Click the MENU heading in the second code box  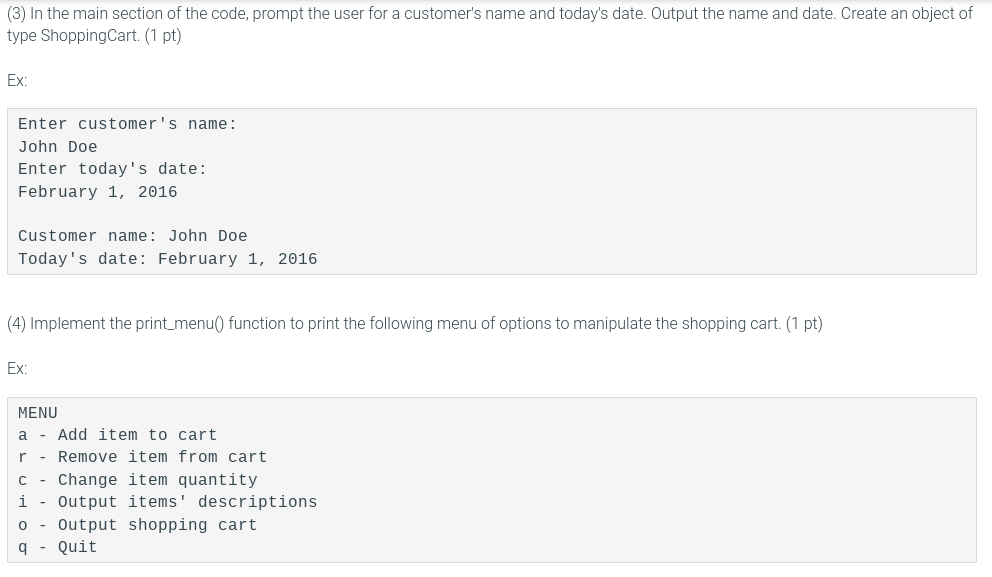(37, 413)
